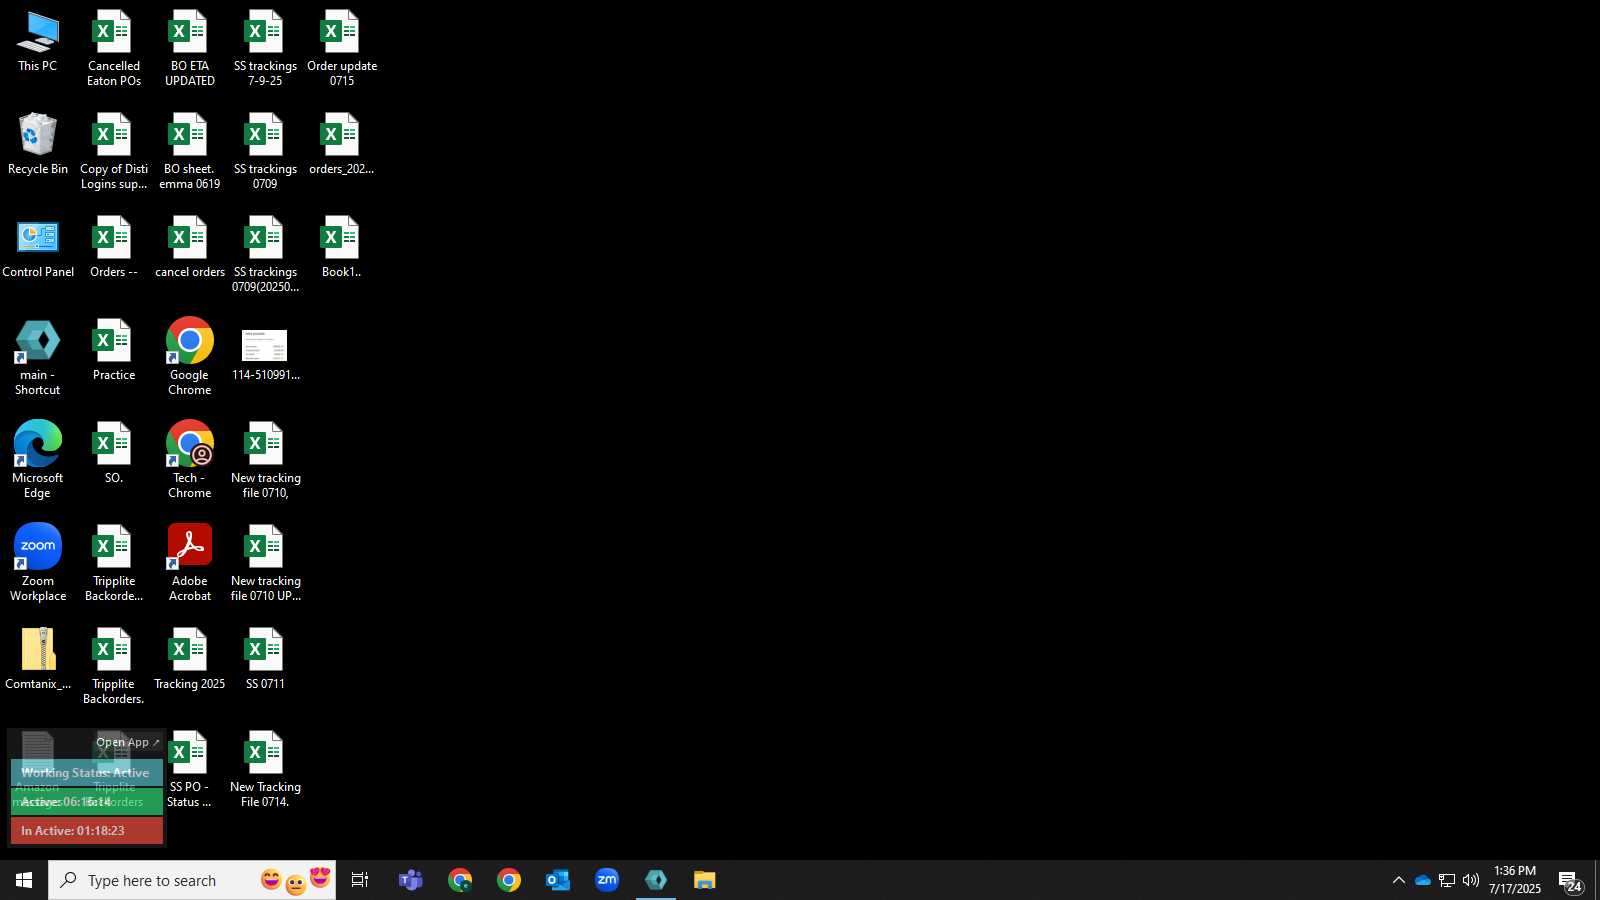Select the orders_202... Excel file
The width and height of the screenshot is (1600, 900).
click(x=342, y=146)
